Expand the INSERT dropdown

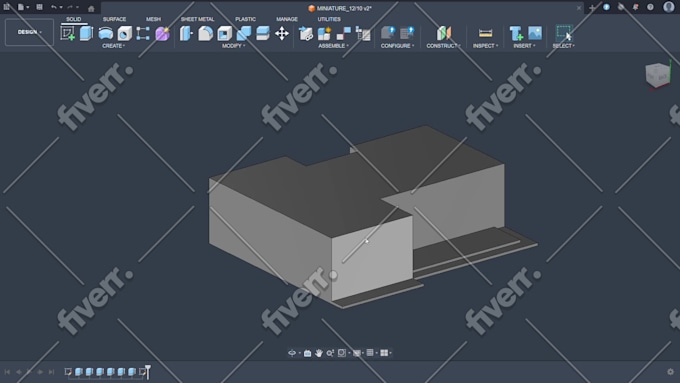pyautogui.click(x=524, y=46)
